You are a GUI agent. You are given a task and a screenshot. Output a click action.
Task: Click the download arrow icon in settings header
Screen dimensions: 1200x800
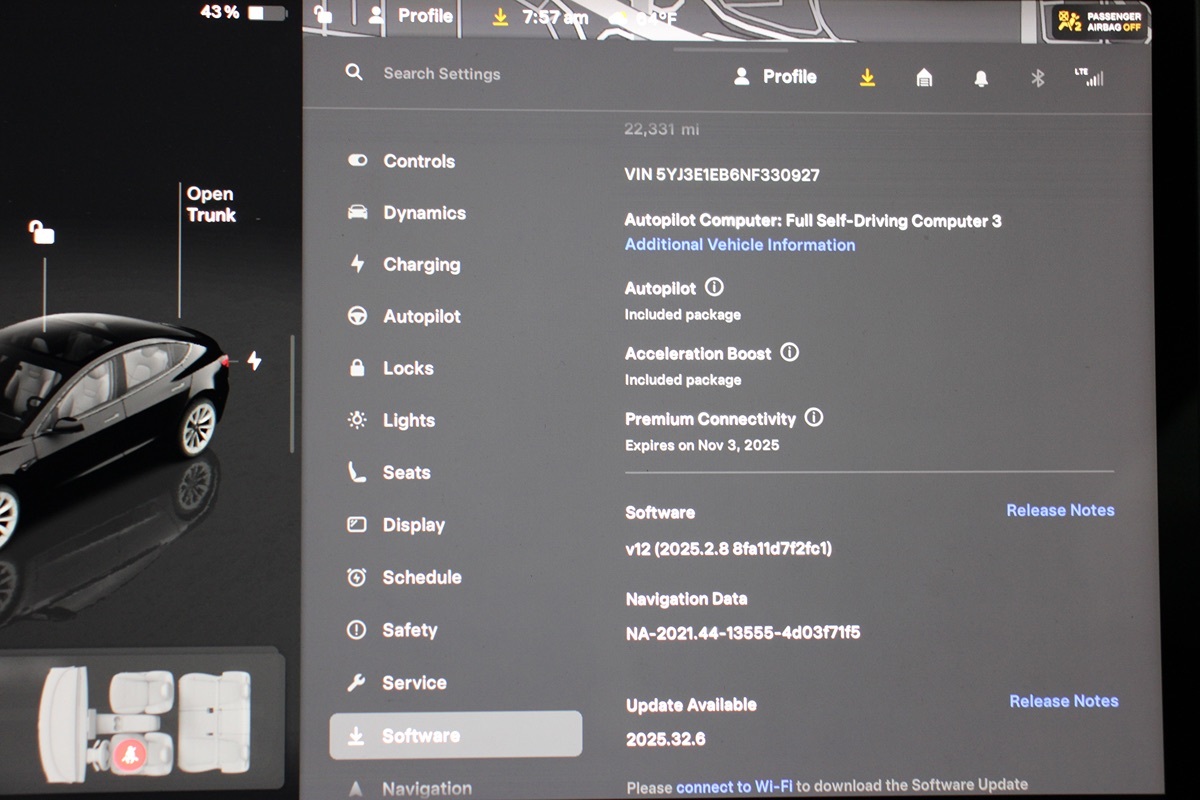[867, 78]
